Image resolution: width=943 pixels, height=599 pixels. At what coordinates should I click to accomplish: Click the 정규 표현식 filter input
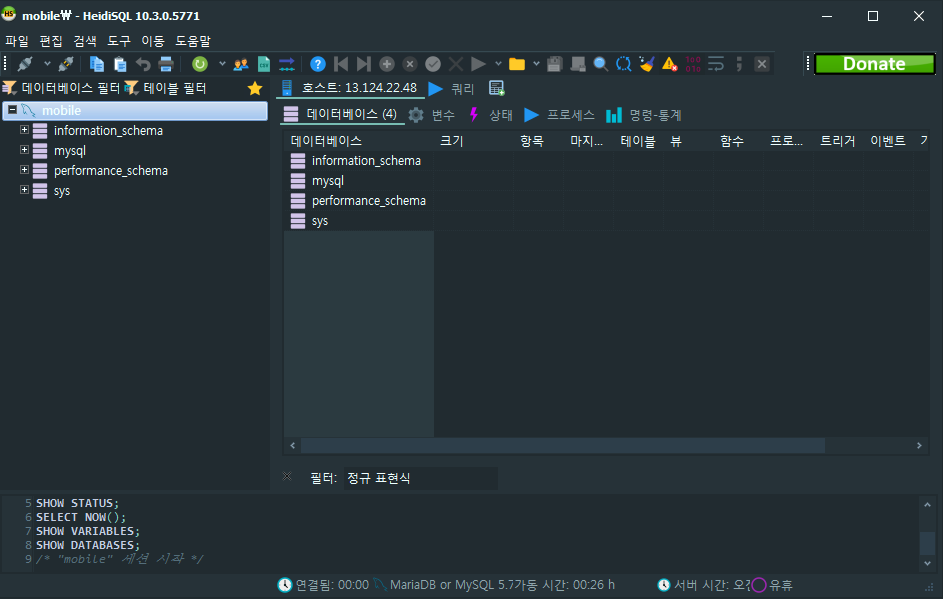click(x=420, y=478)
